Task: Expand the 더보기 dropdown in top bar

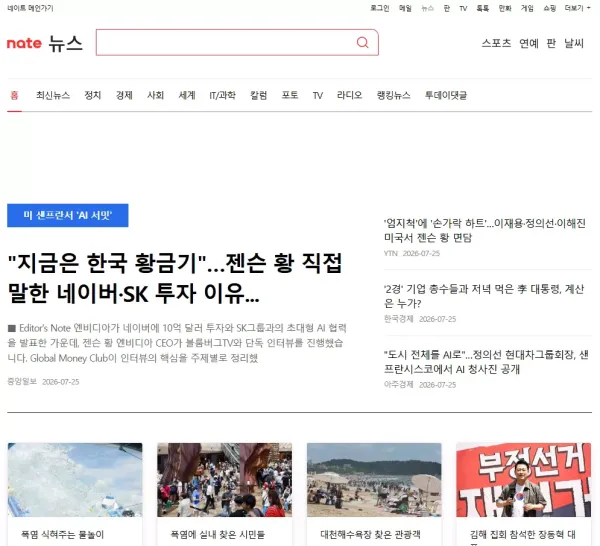Action: coord(577,8)
